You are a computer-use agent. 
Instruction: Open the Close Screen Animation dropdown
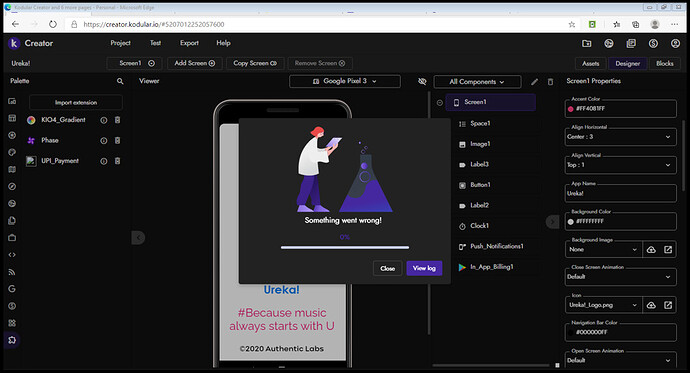620,277
